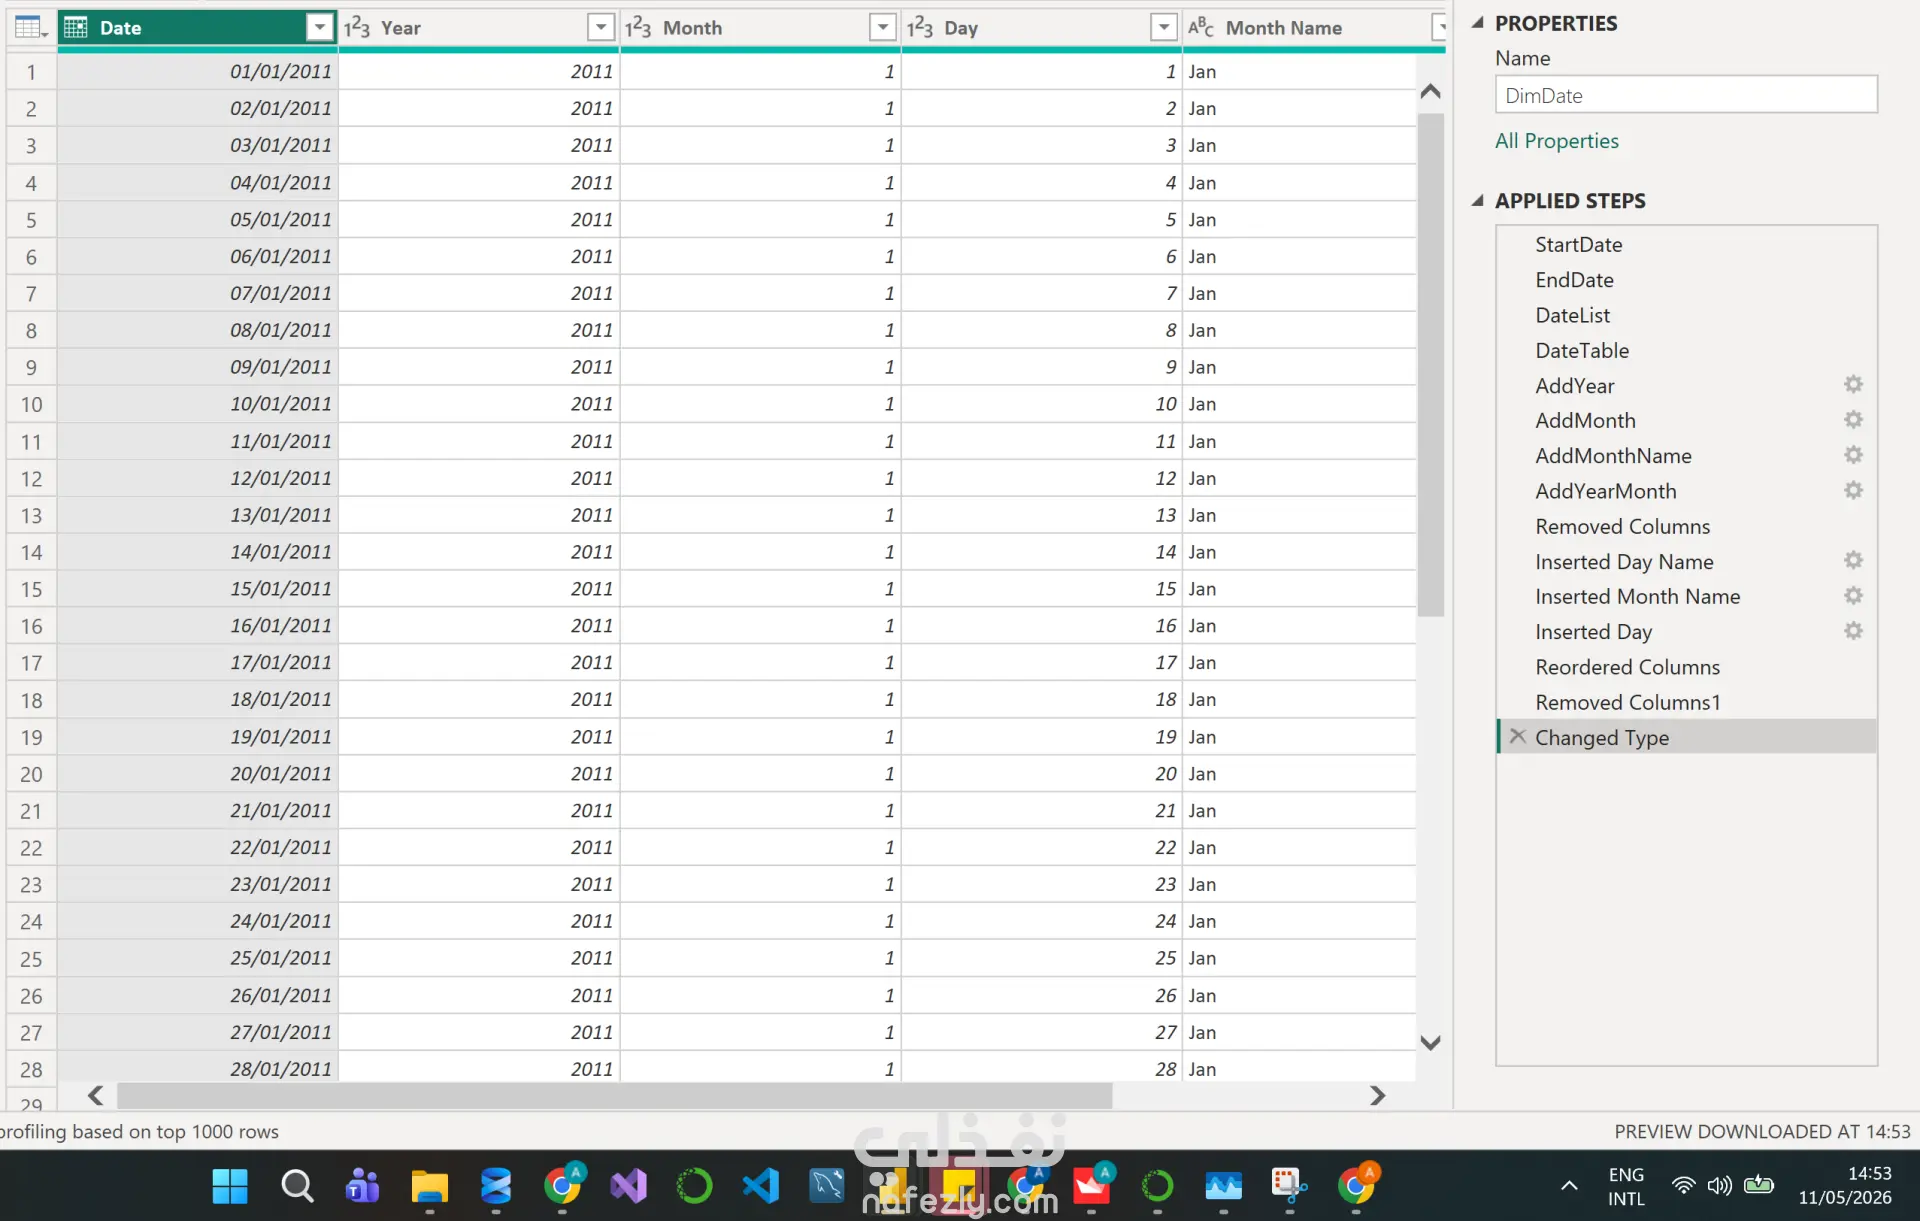The width and height of the screenshot is (1920, 1221).
Task: Open settings gear for the AddYearMonth step
Action: pos(1853,490)
